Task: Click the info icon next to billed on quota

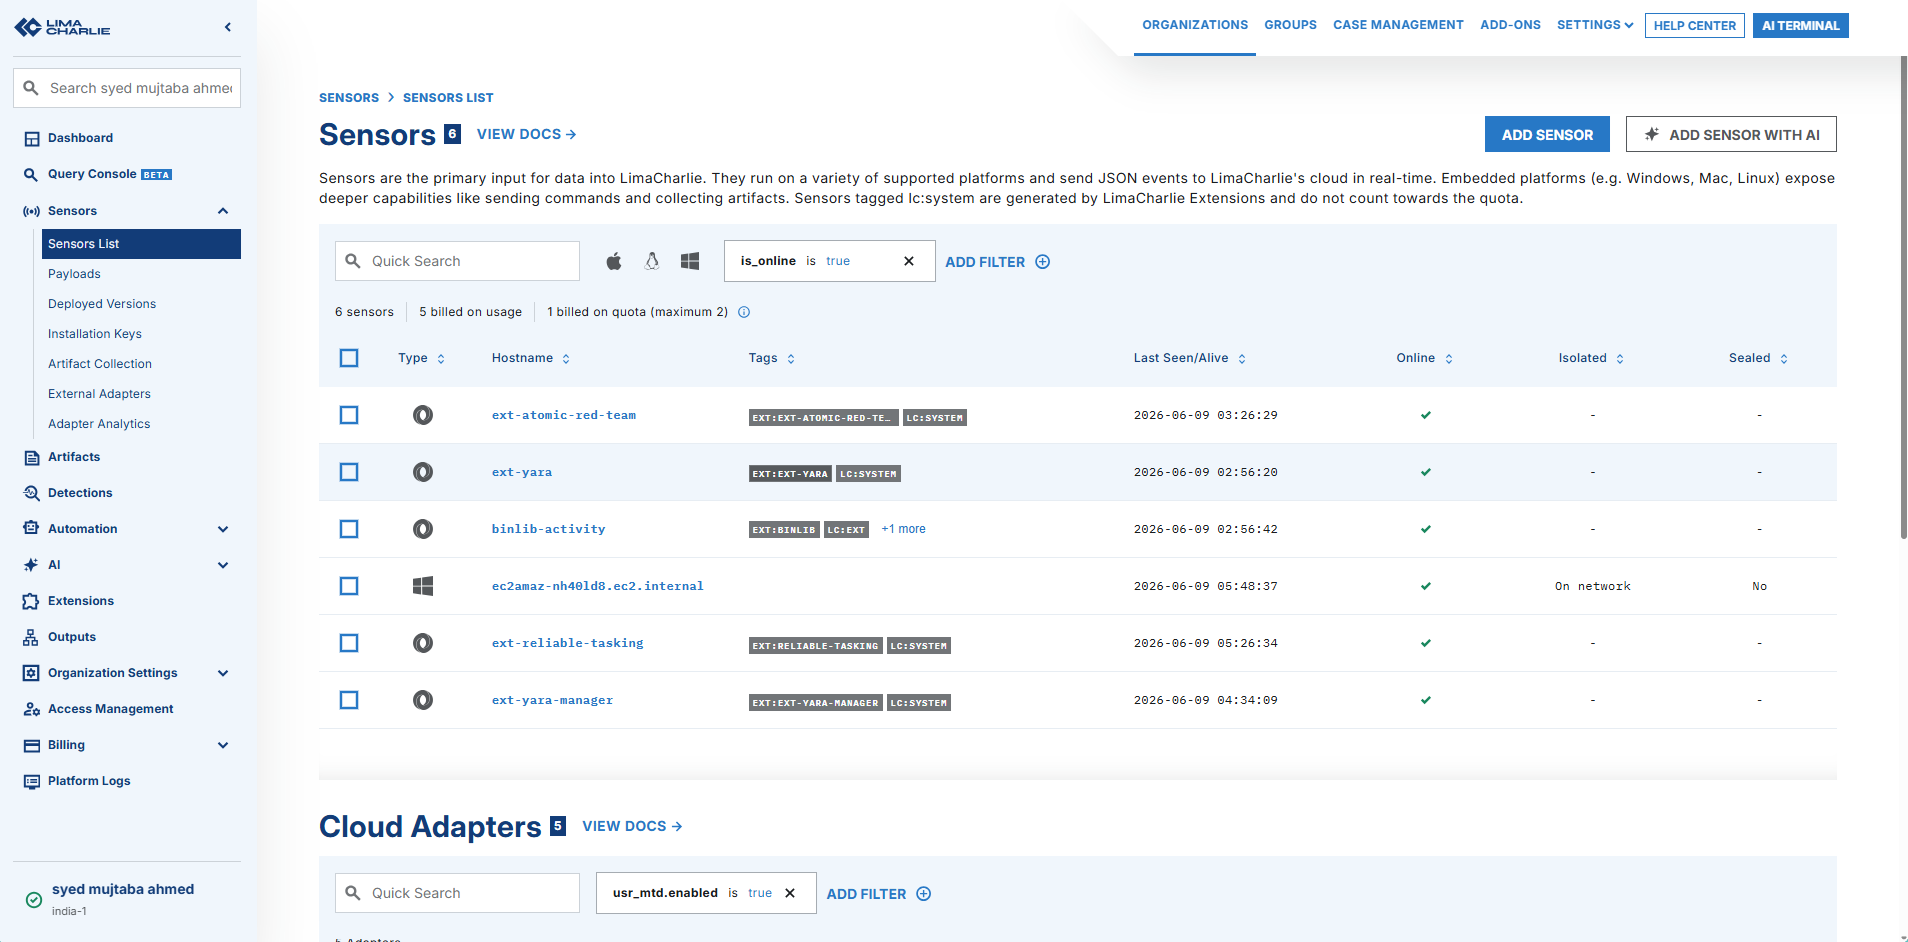Action: coord(744,312)
